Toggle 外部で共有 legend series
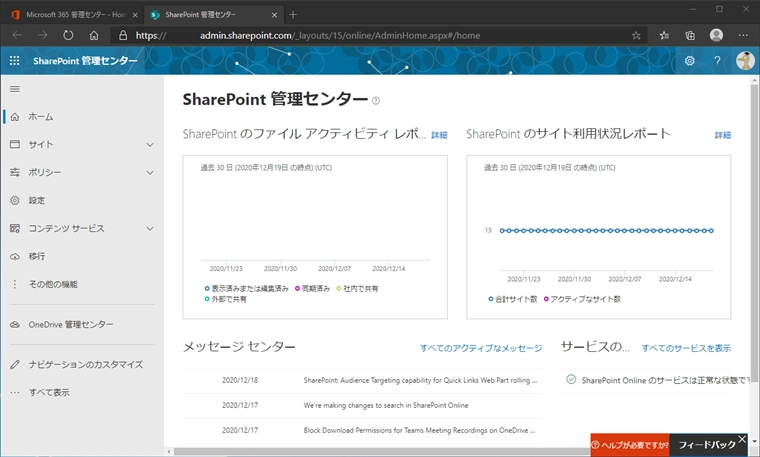 click(225, 299)
